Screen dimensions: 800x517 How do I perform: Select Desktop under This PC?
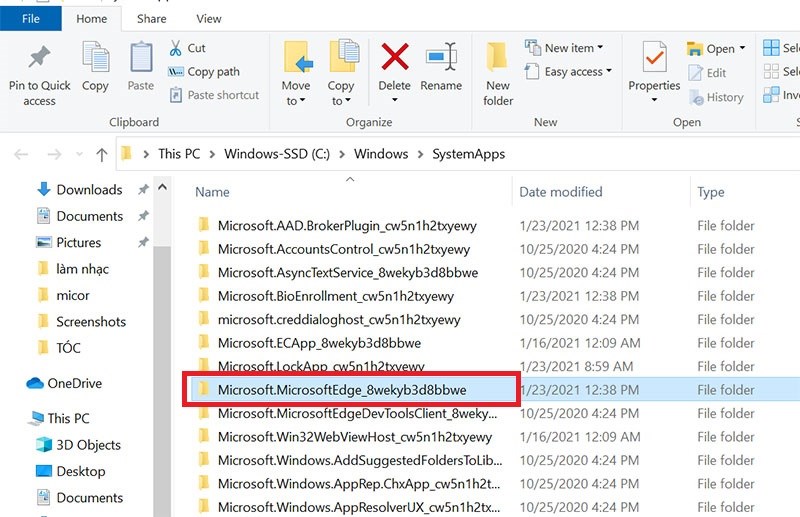point(71,471)
